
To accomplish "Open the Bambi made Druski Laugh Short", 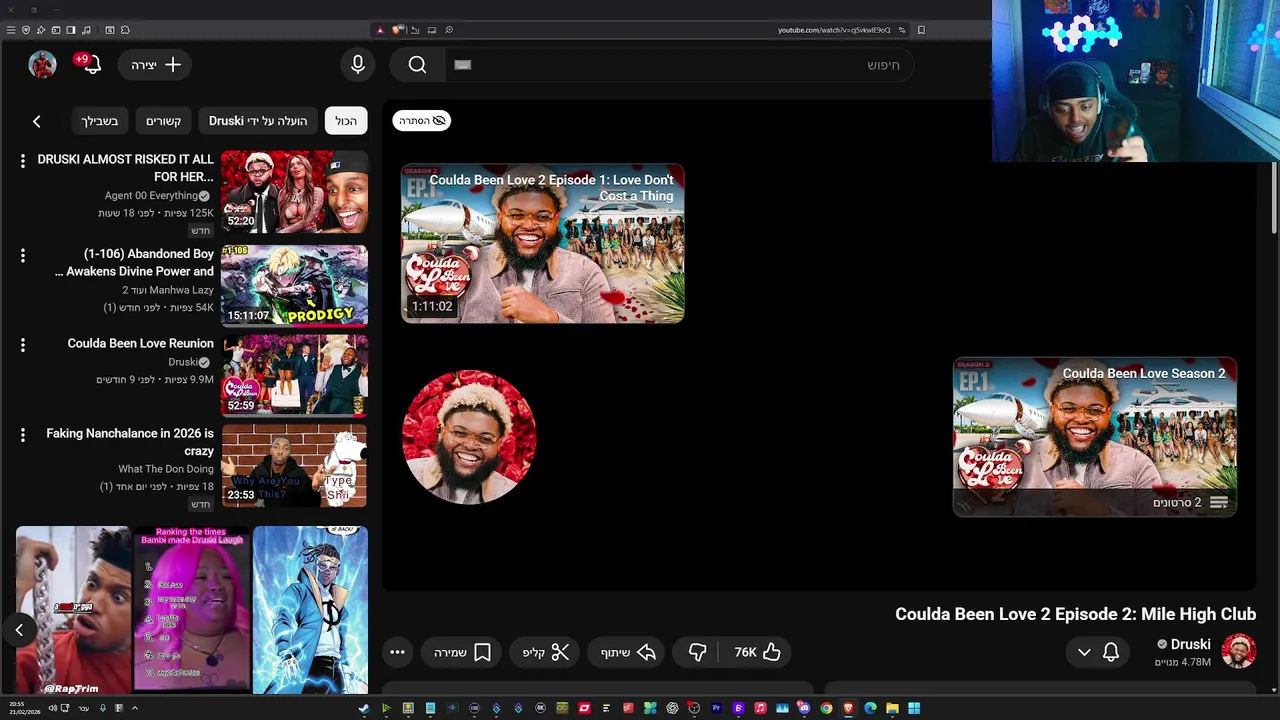I will pyautogui.click(x=191, y=610).
